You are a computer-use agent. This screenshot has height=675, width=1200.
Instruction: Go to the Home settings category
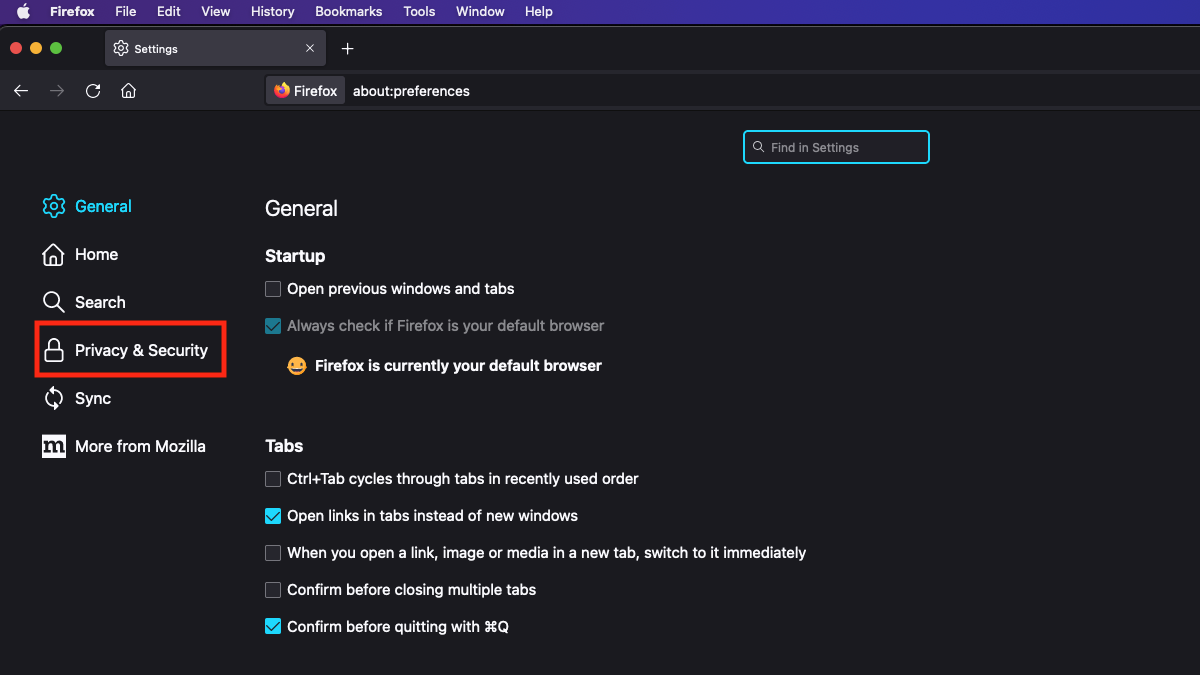click(x=96, y=254)
